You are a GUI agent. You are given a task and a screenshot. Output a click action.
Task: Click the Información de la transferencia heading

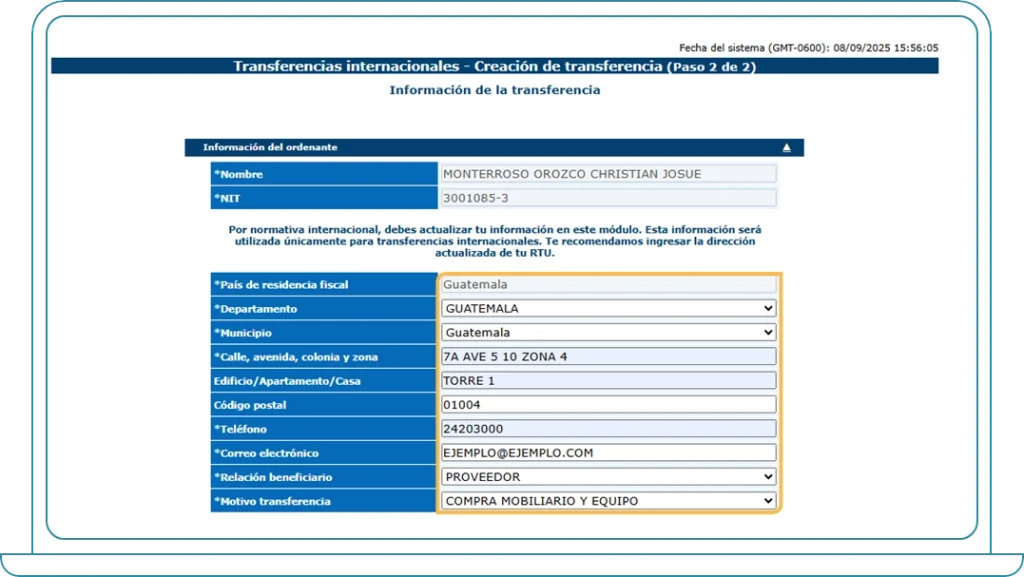coord(494,90)
